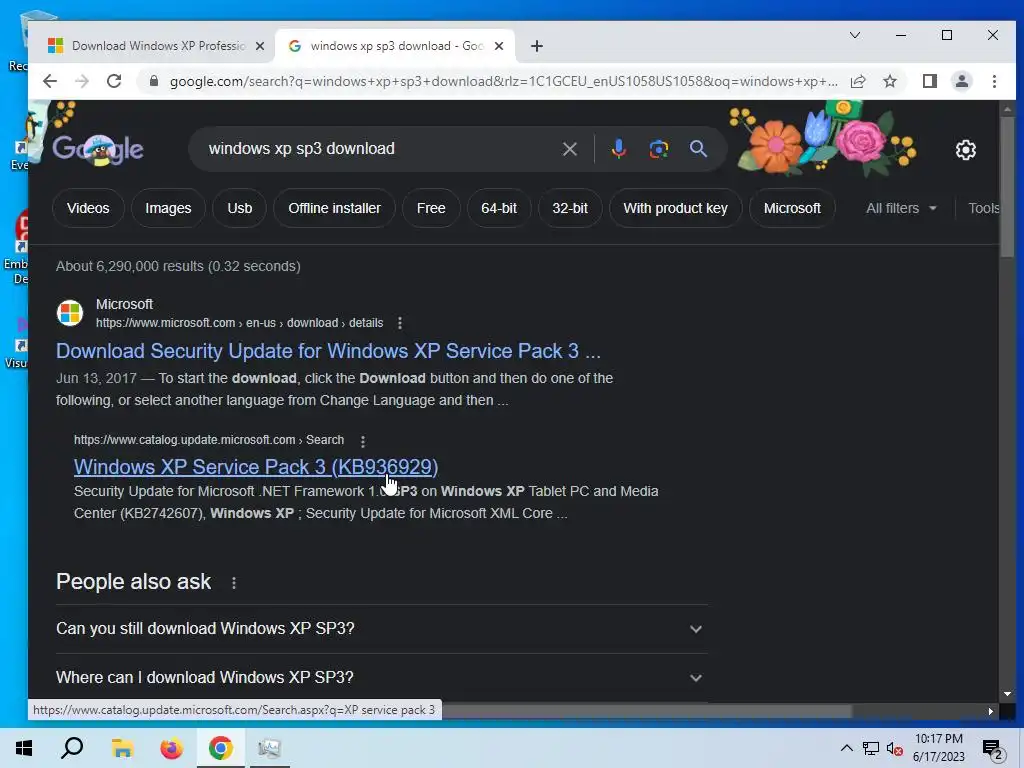Open Windows XP Service Pack 3 (KB936929) link
The height and width of the screenshot is (768, 1024).
pyautogui.click(x=255, y=467)
